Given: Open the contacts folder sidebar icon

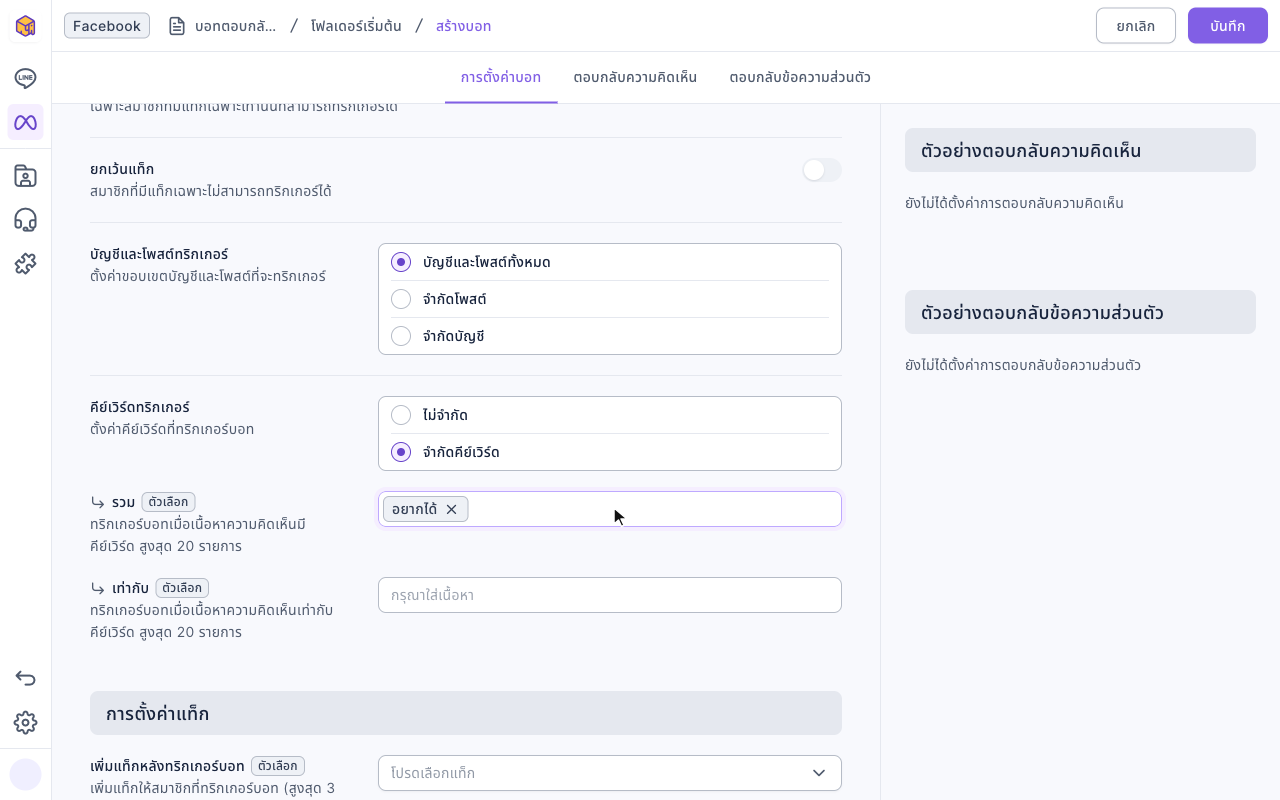Looking at the screenshot, I should pyautogui.click(x=25, y=176).
